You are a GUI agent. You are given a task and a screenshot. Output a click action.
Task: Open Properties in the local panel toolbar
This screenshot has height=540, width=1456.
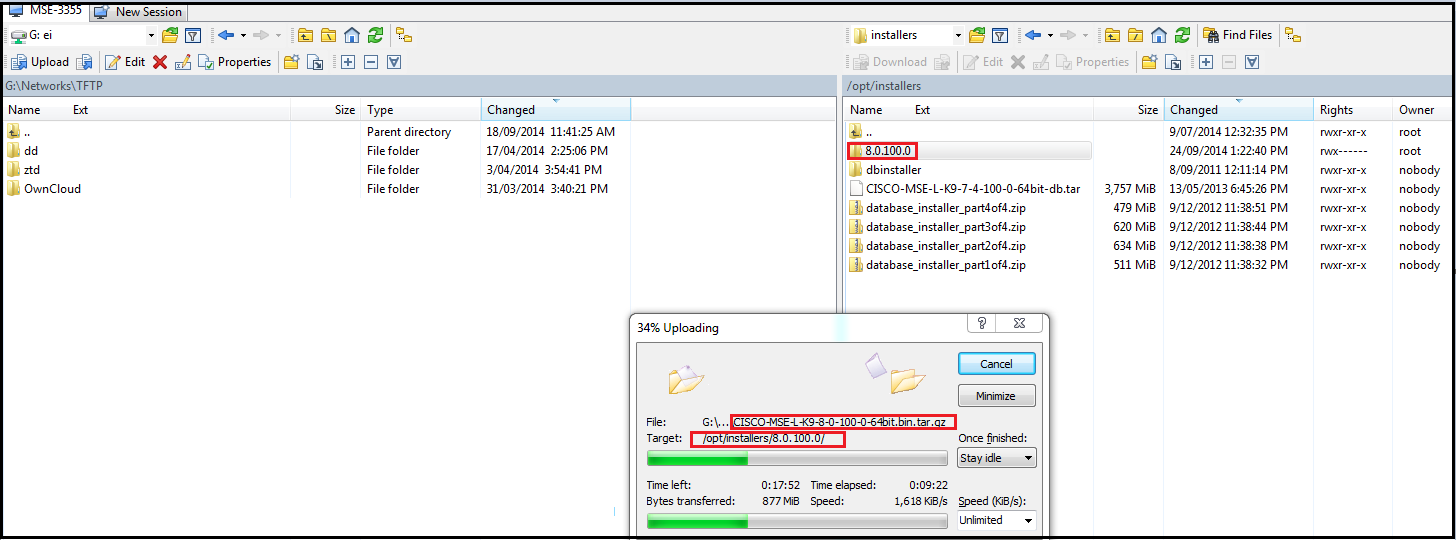coord(235,62)
